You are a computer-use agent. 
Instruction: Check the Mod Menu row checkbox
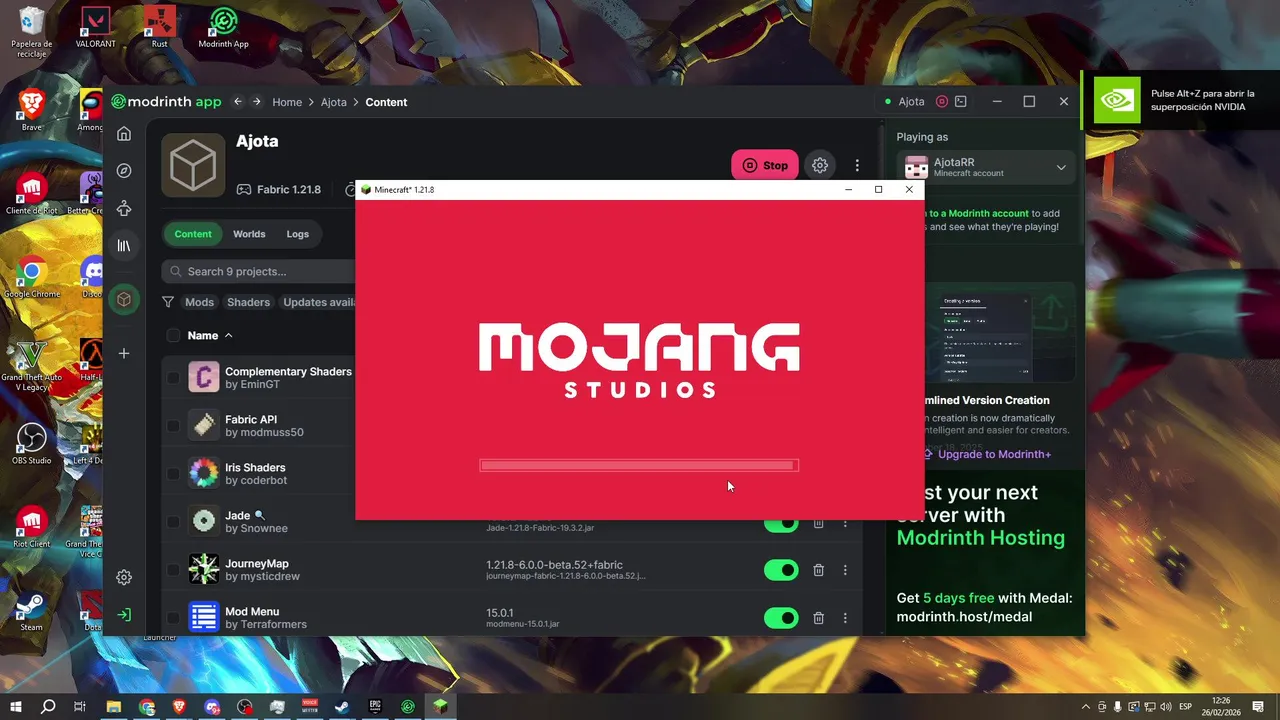(173, 618)
